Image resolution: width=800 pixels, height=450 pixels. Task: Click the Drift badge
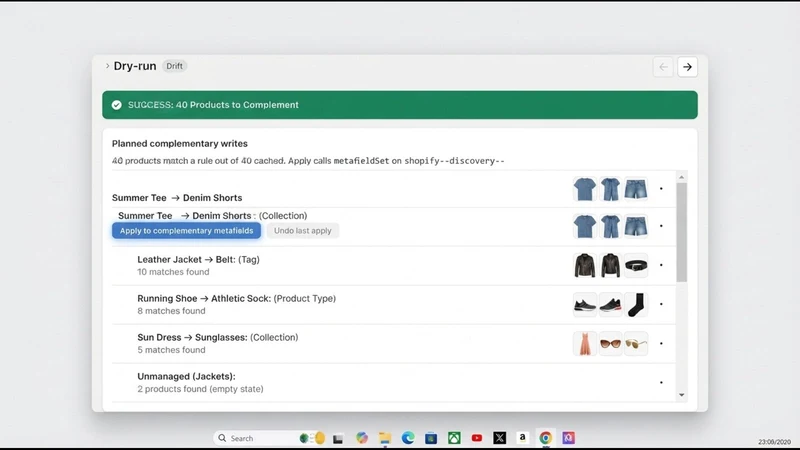coord(174,66)
